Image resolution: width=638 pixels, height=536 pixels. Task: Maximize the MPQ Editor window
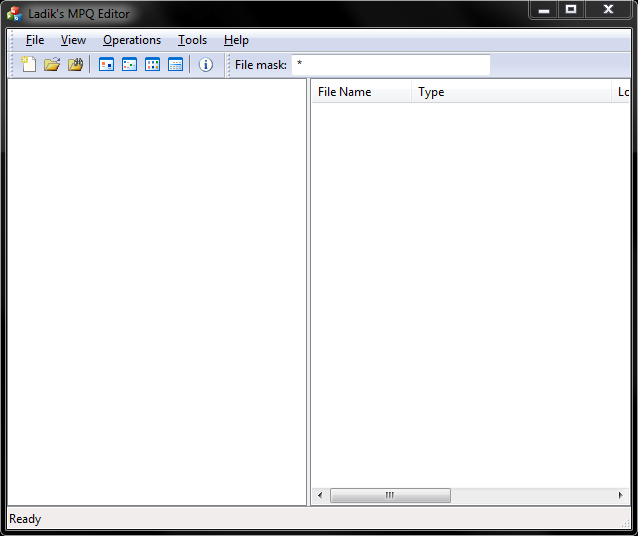coord(571,10)
